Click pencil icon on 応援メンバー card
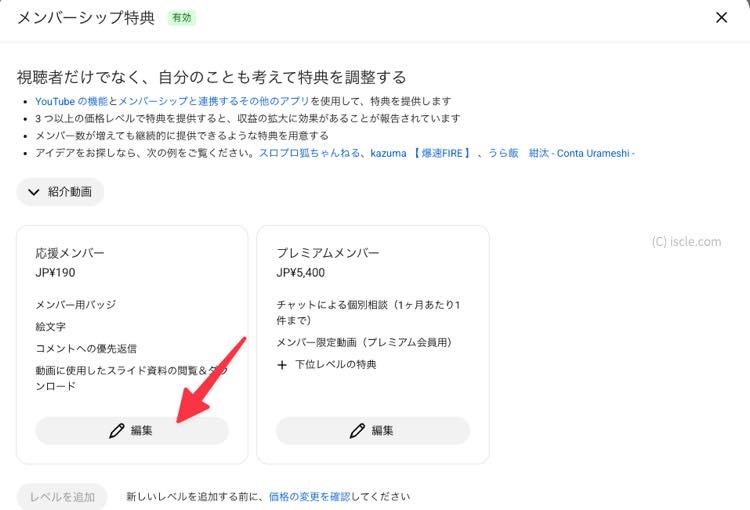Image resolution: width=750 pixels, height=510 pixels. 116,431
